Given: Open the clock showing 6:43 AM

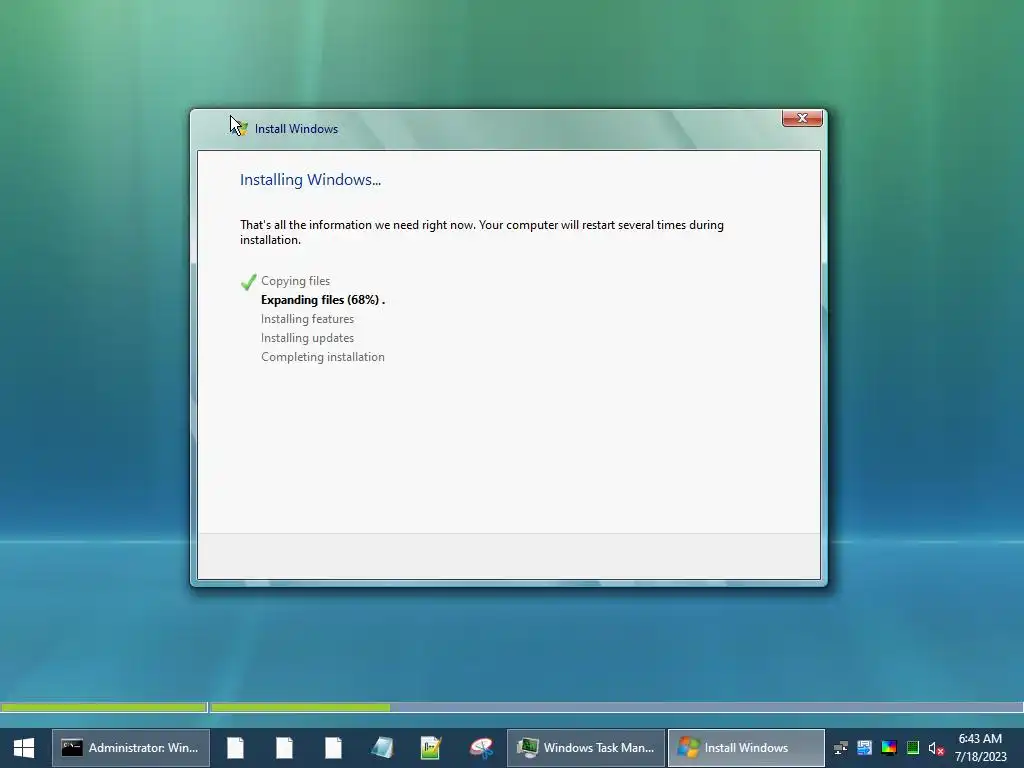Looking at the screenshot, I should click(980, 748).
